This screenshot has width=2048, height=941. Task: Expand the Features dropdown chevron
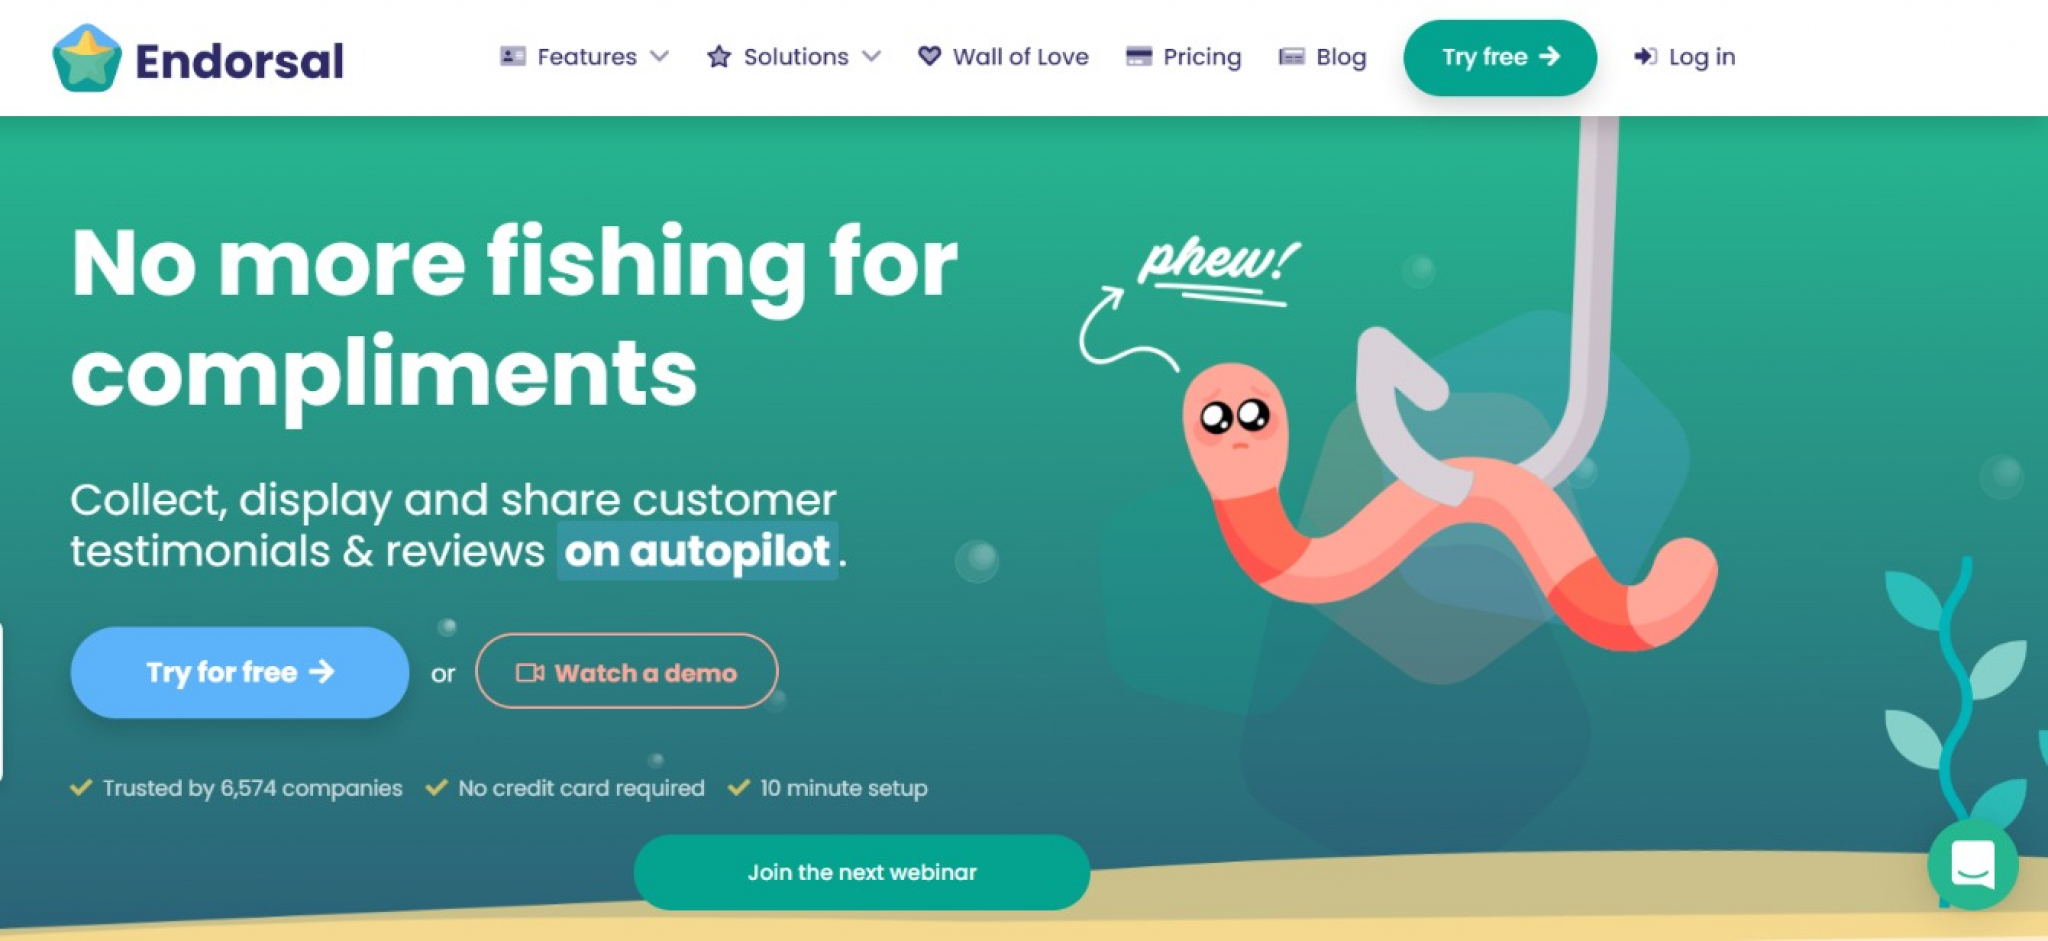[659, 56]
